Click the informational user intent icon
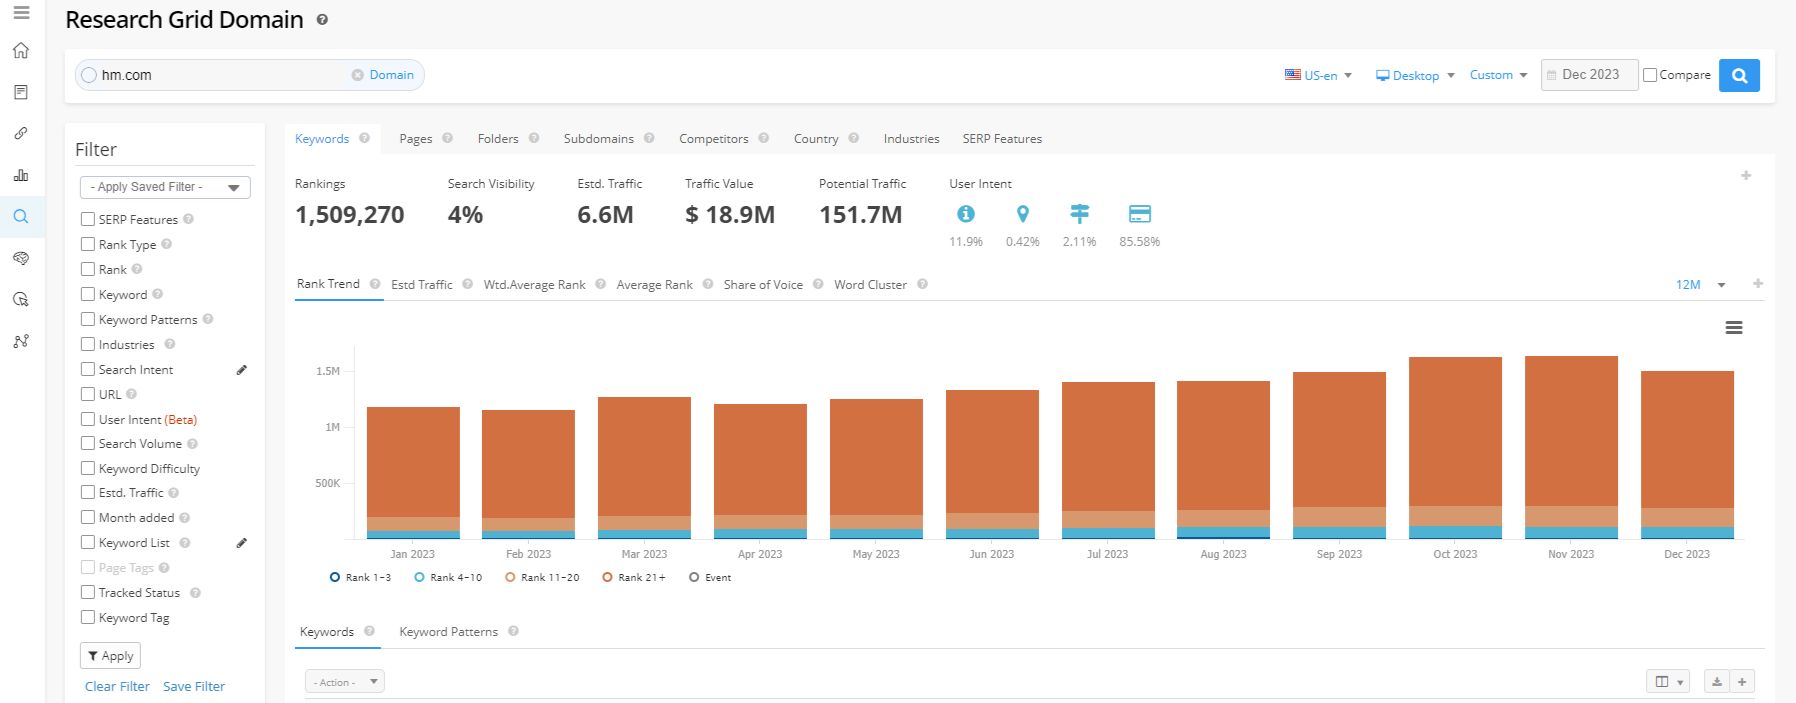 pyautogui.click(x=965, y=214)
